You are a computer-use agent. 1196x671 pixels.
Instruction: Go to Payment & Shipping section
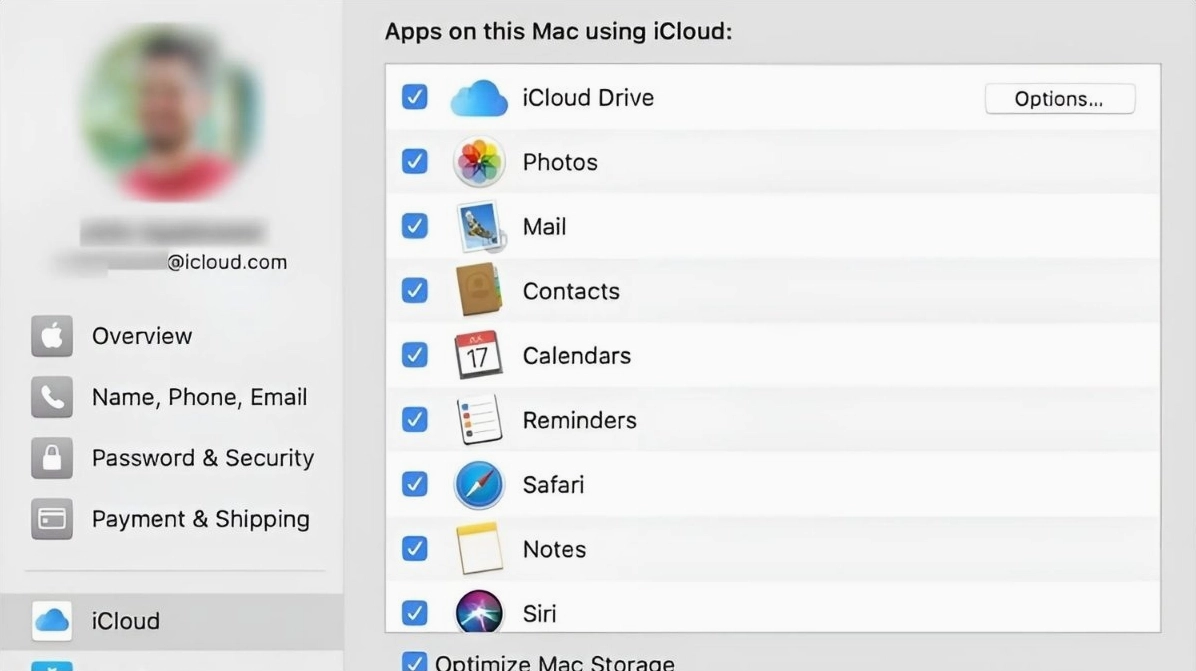pyautogui.click(x=200, y=519)
